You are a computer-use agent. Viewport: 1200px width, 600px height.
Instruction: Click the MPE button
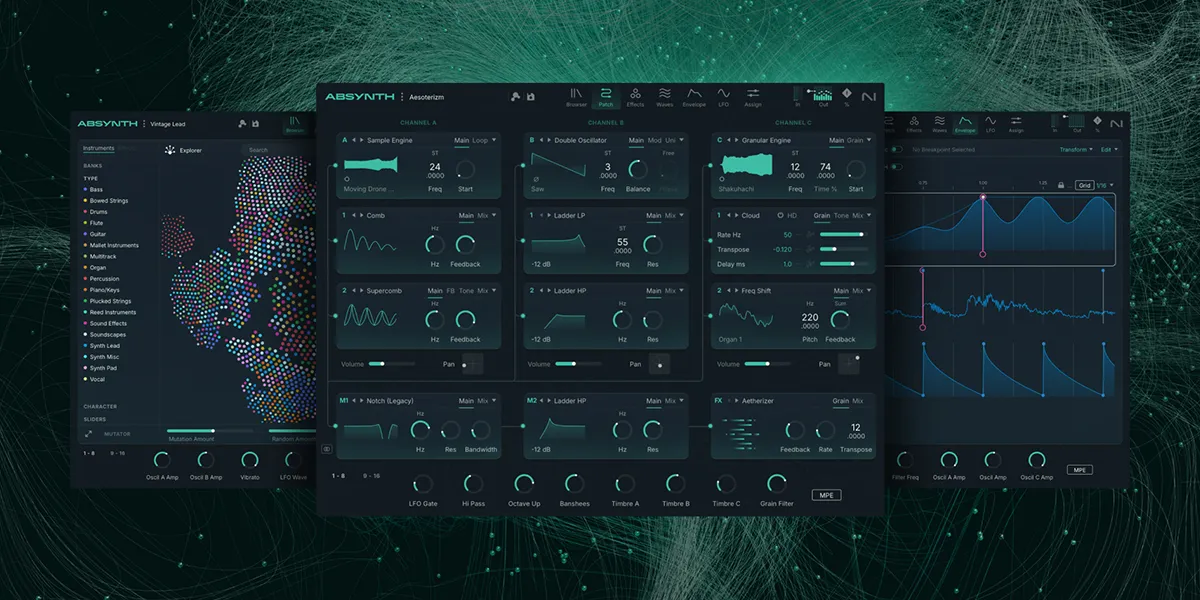point(826,494)
